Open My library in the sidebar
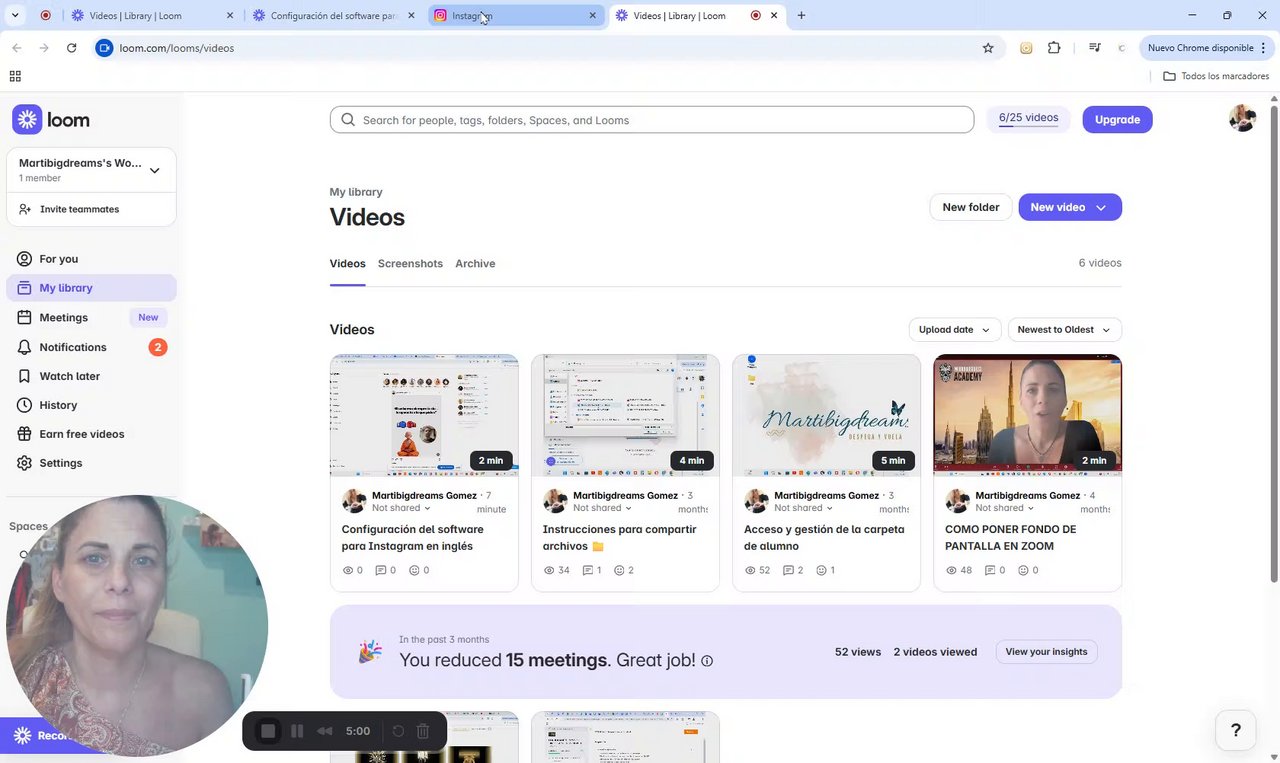Image resolution: width=1280 pixels, height=763 pixels. coord(91,288)
